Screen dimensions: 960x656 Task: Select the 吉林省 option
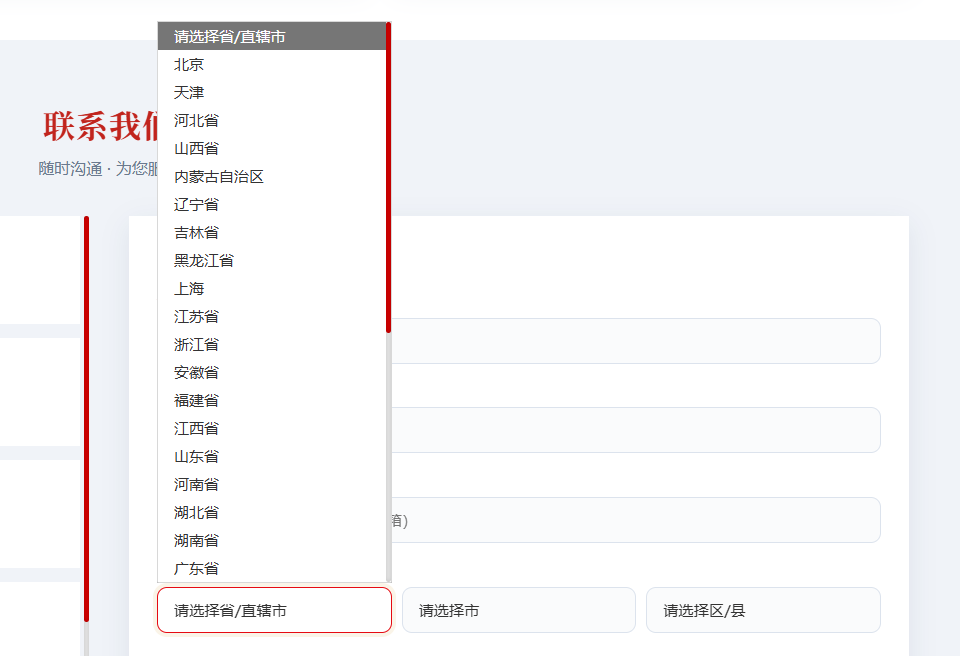click(272, 233)
